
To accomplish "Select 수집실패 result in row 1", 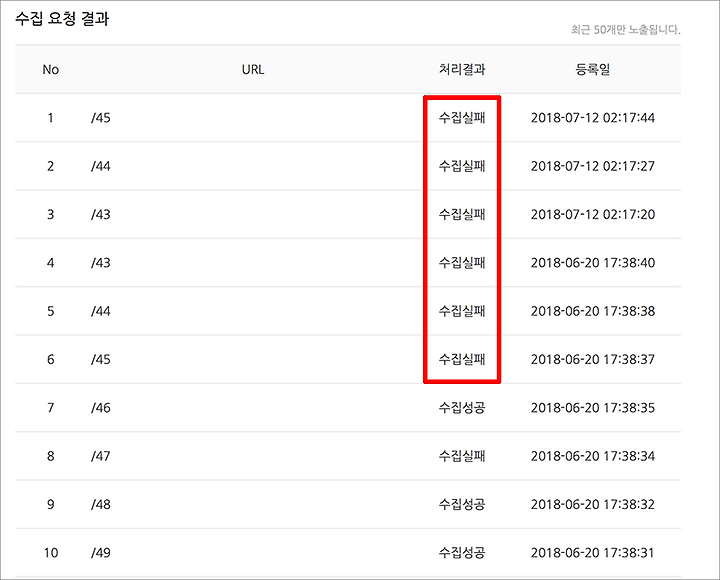I will click(462, 118).
